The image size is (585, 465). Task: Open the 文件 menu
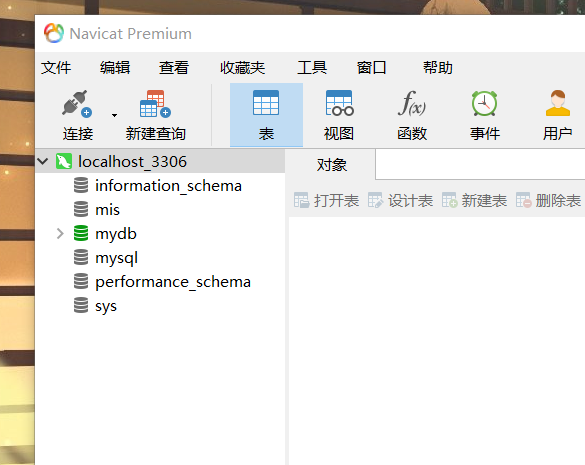point(56,68)
